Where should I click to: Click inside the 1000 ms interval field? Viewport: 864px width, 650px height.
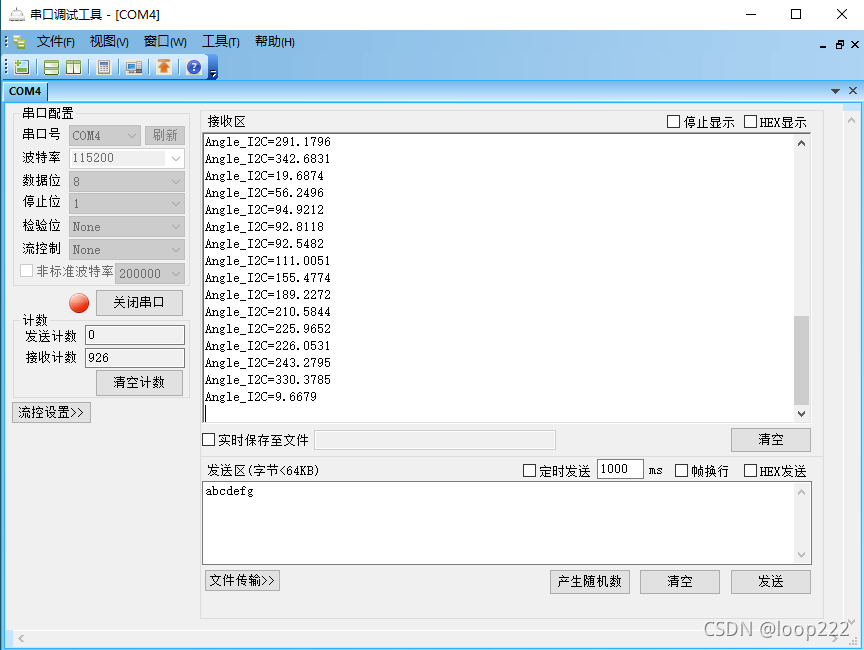(x=619, y=469)
